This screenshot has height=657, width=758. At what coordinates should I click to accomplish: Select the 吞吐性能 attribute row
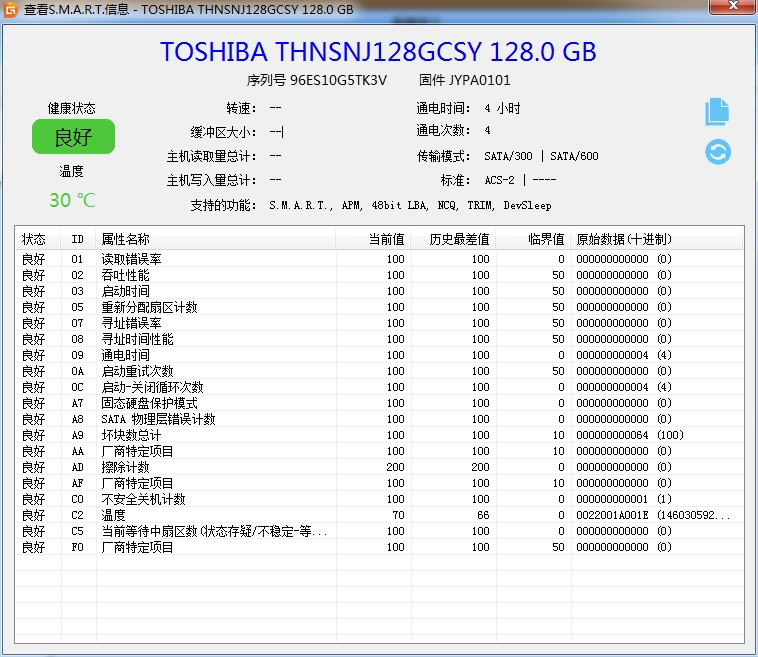pos(379,275)
